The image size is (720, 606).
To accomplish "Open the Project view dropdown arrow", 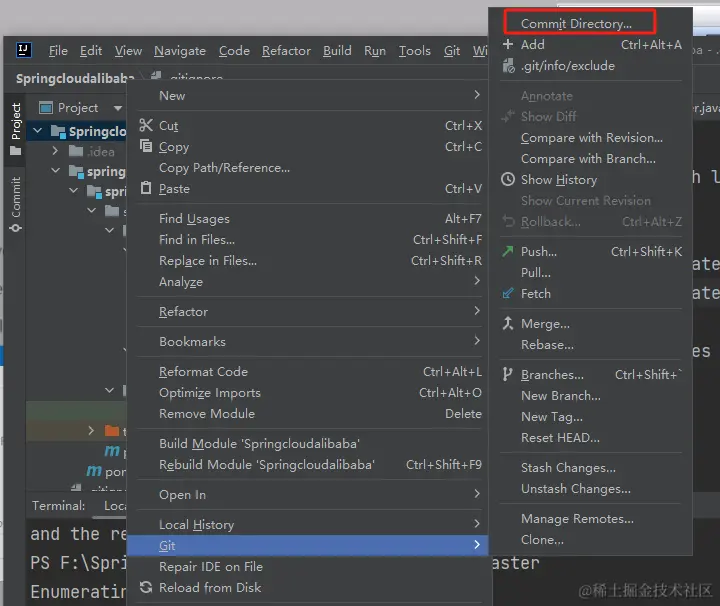I will (118, 108).
